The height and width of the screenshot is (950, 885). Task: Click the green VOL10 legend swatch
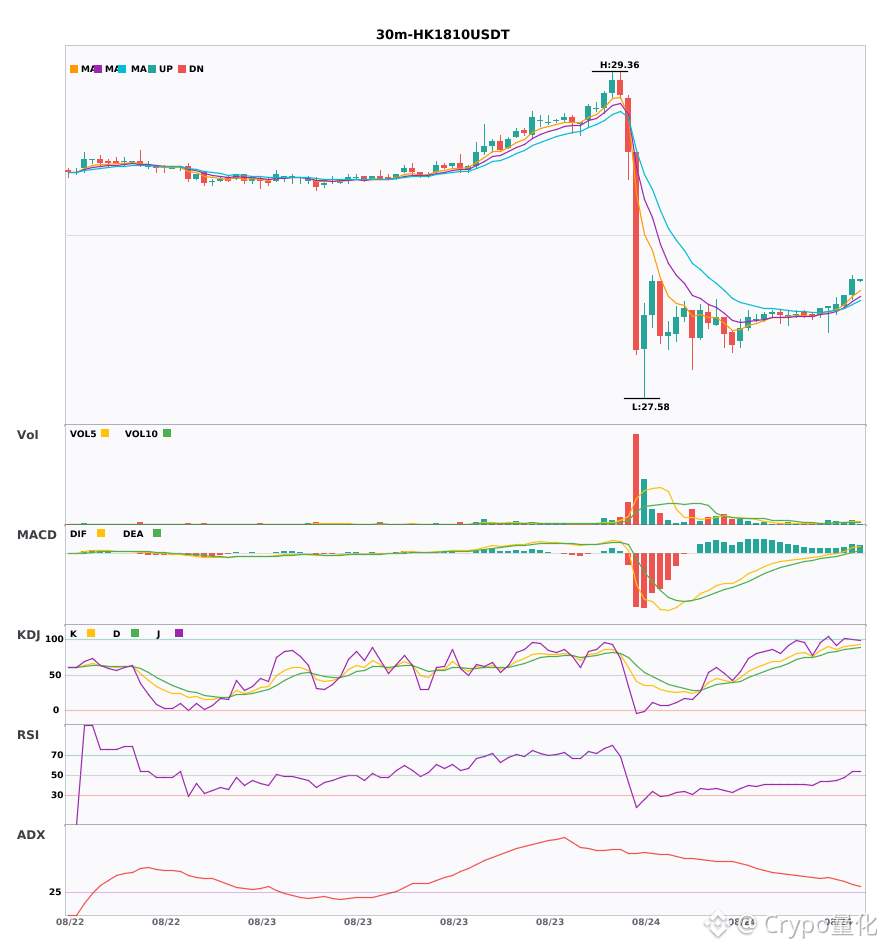(167, 433)
